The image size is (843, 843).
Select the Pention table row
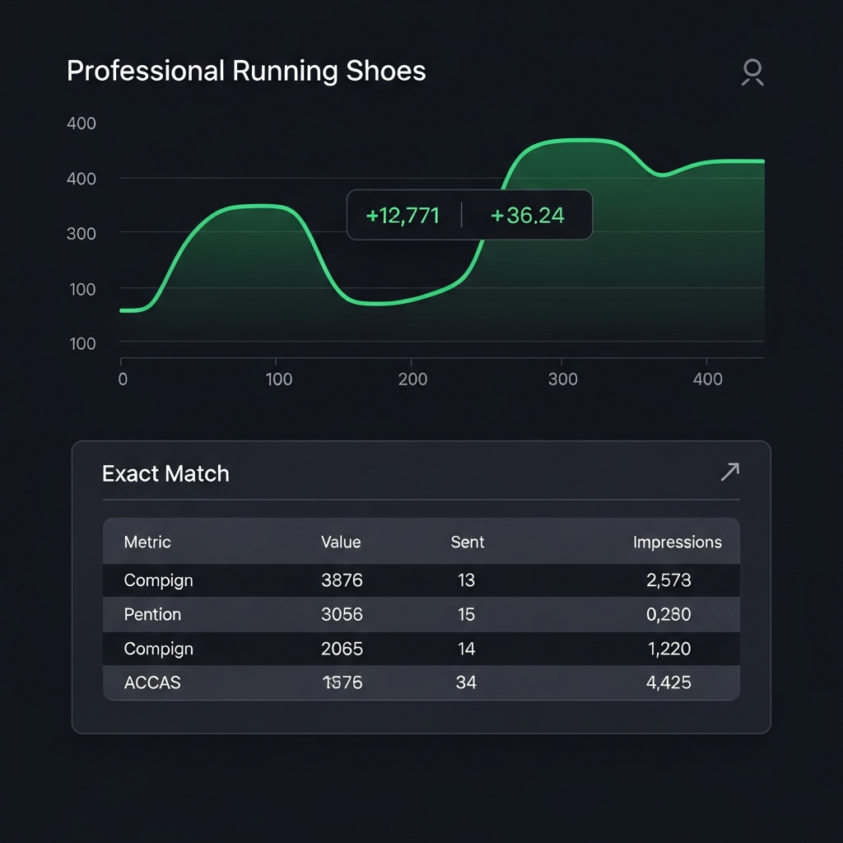tap(422, 614)
